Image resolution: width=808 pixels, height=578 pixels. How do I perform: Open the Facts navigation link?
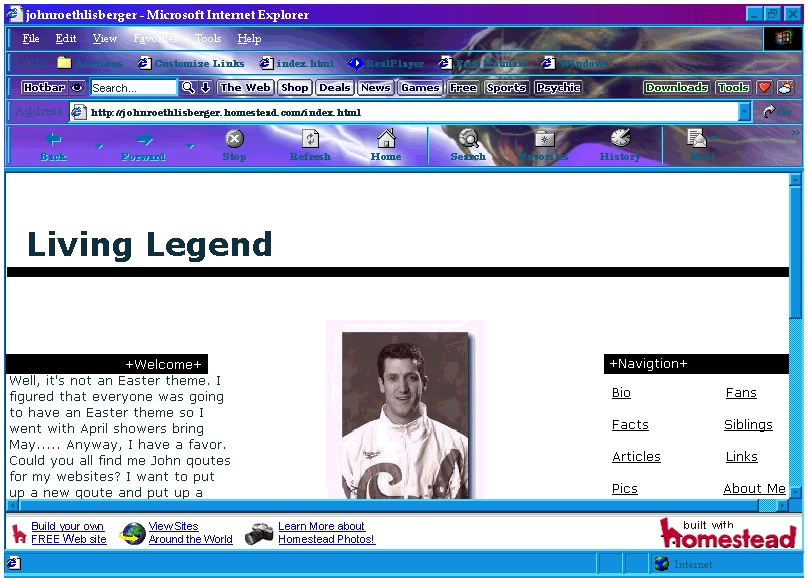click(x=630, y=424)
